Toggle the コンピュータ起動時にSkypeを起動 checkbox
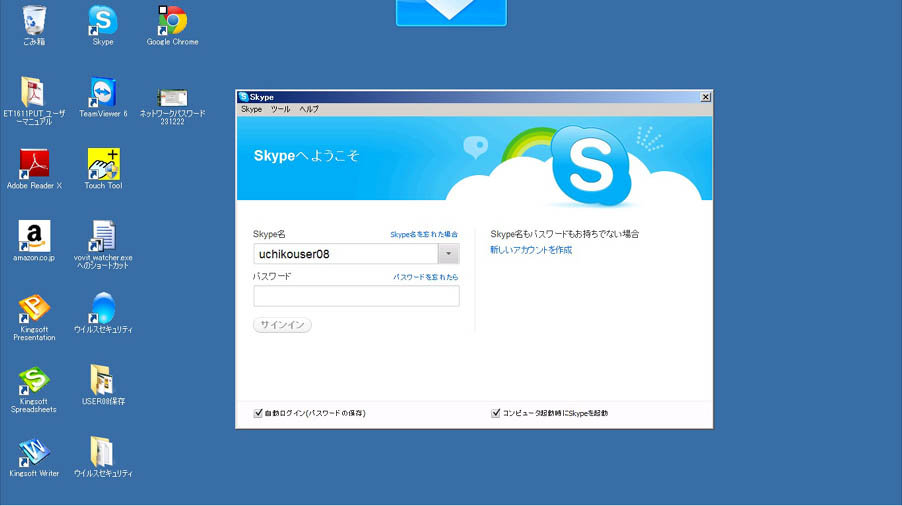The image size is (902, 506). click(496, 413)
